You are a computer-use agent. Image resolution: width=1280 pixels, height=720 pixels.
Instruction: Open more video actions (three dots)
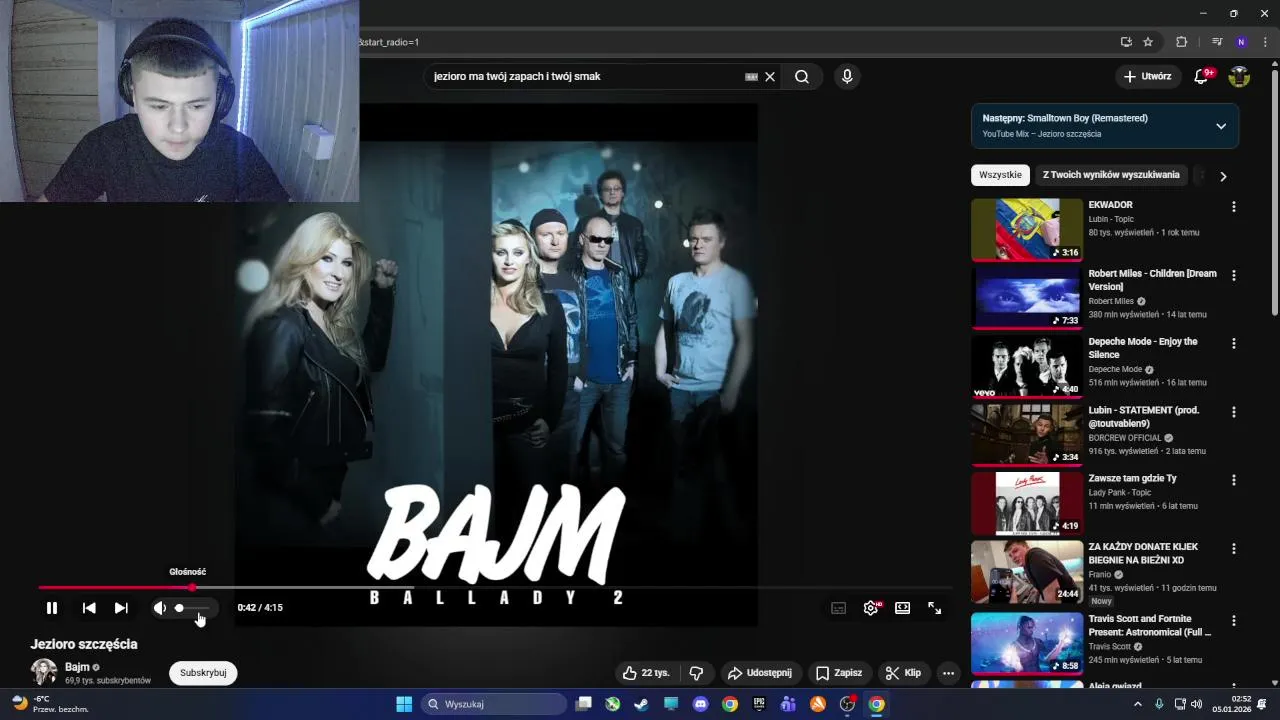click(x=948, y=673)
